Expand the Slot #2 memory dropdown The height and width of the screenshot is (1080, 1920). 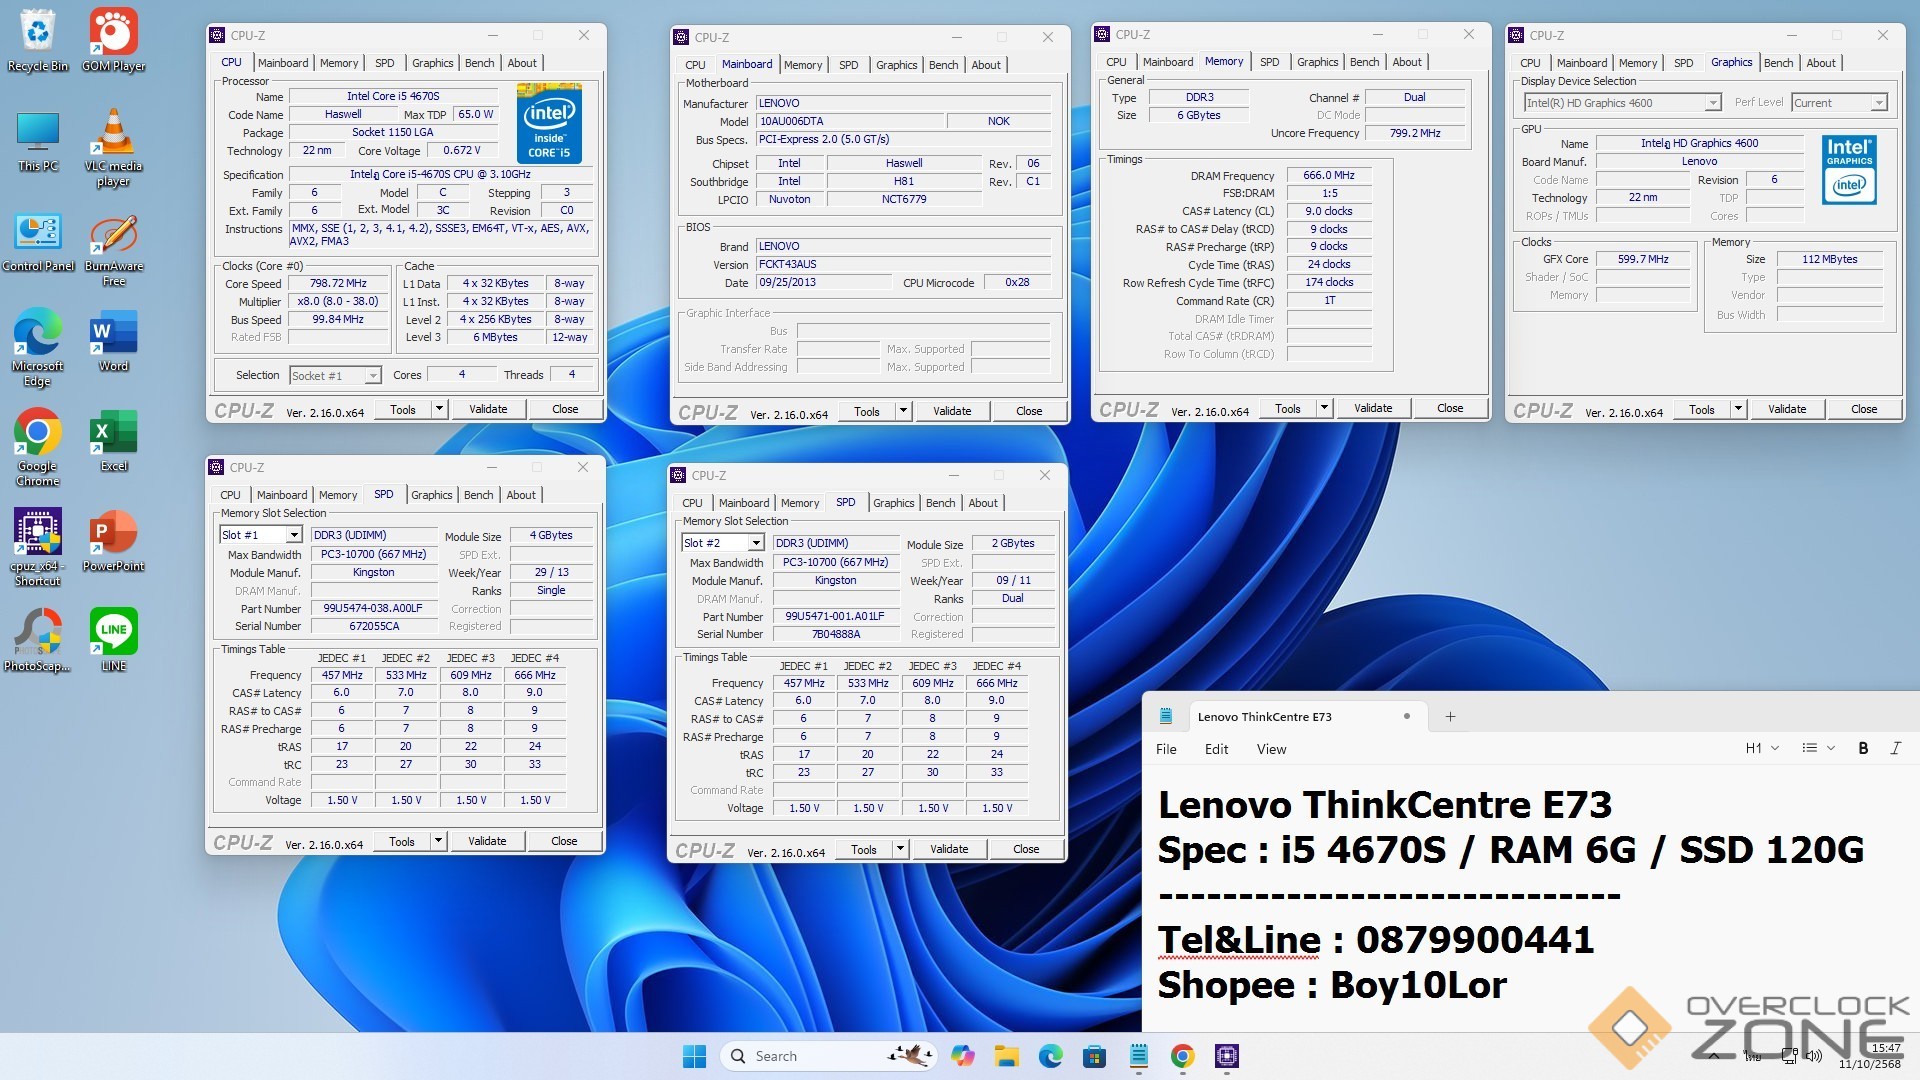[x=756, y=543]
